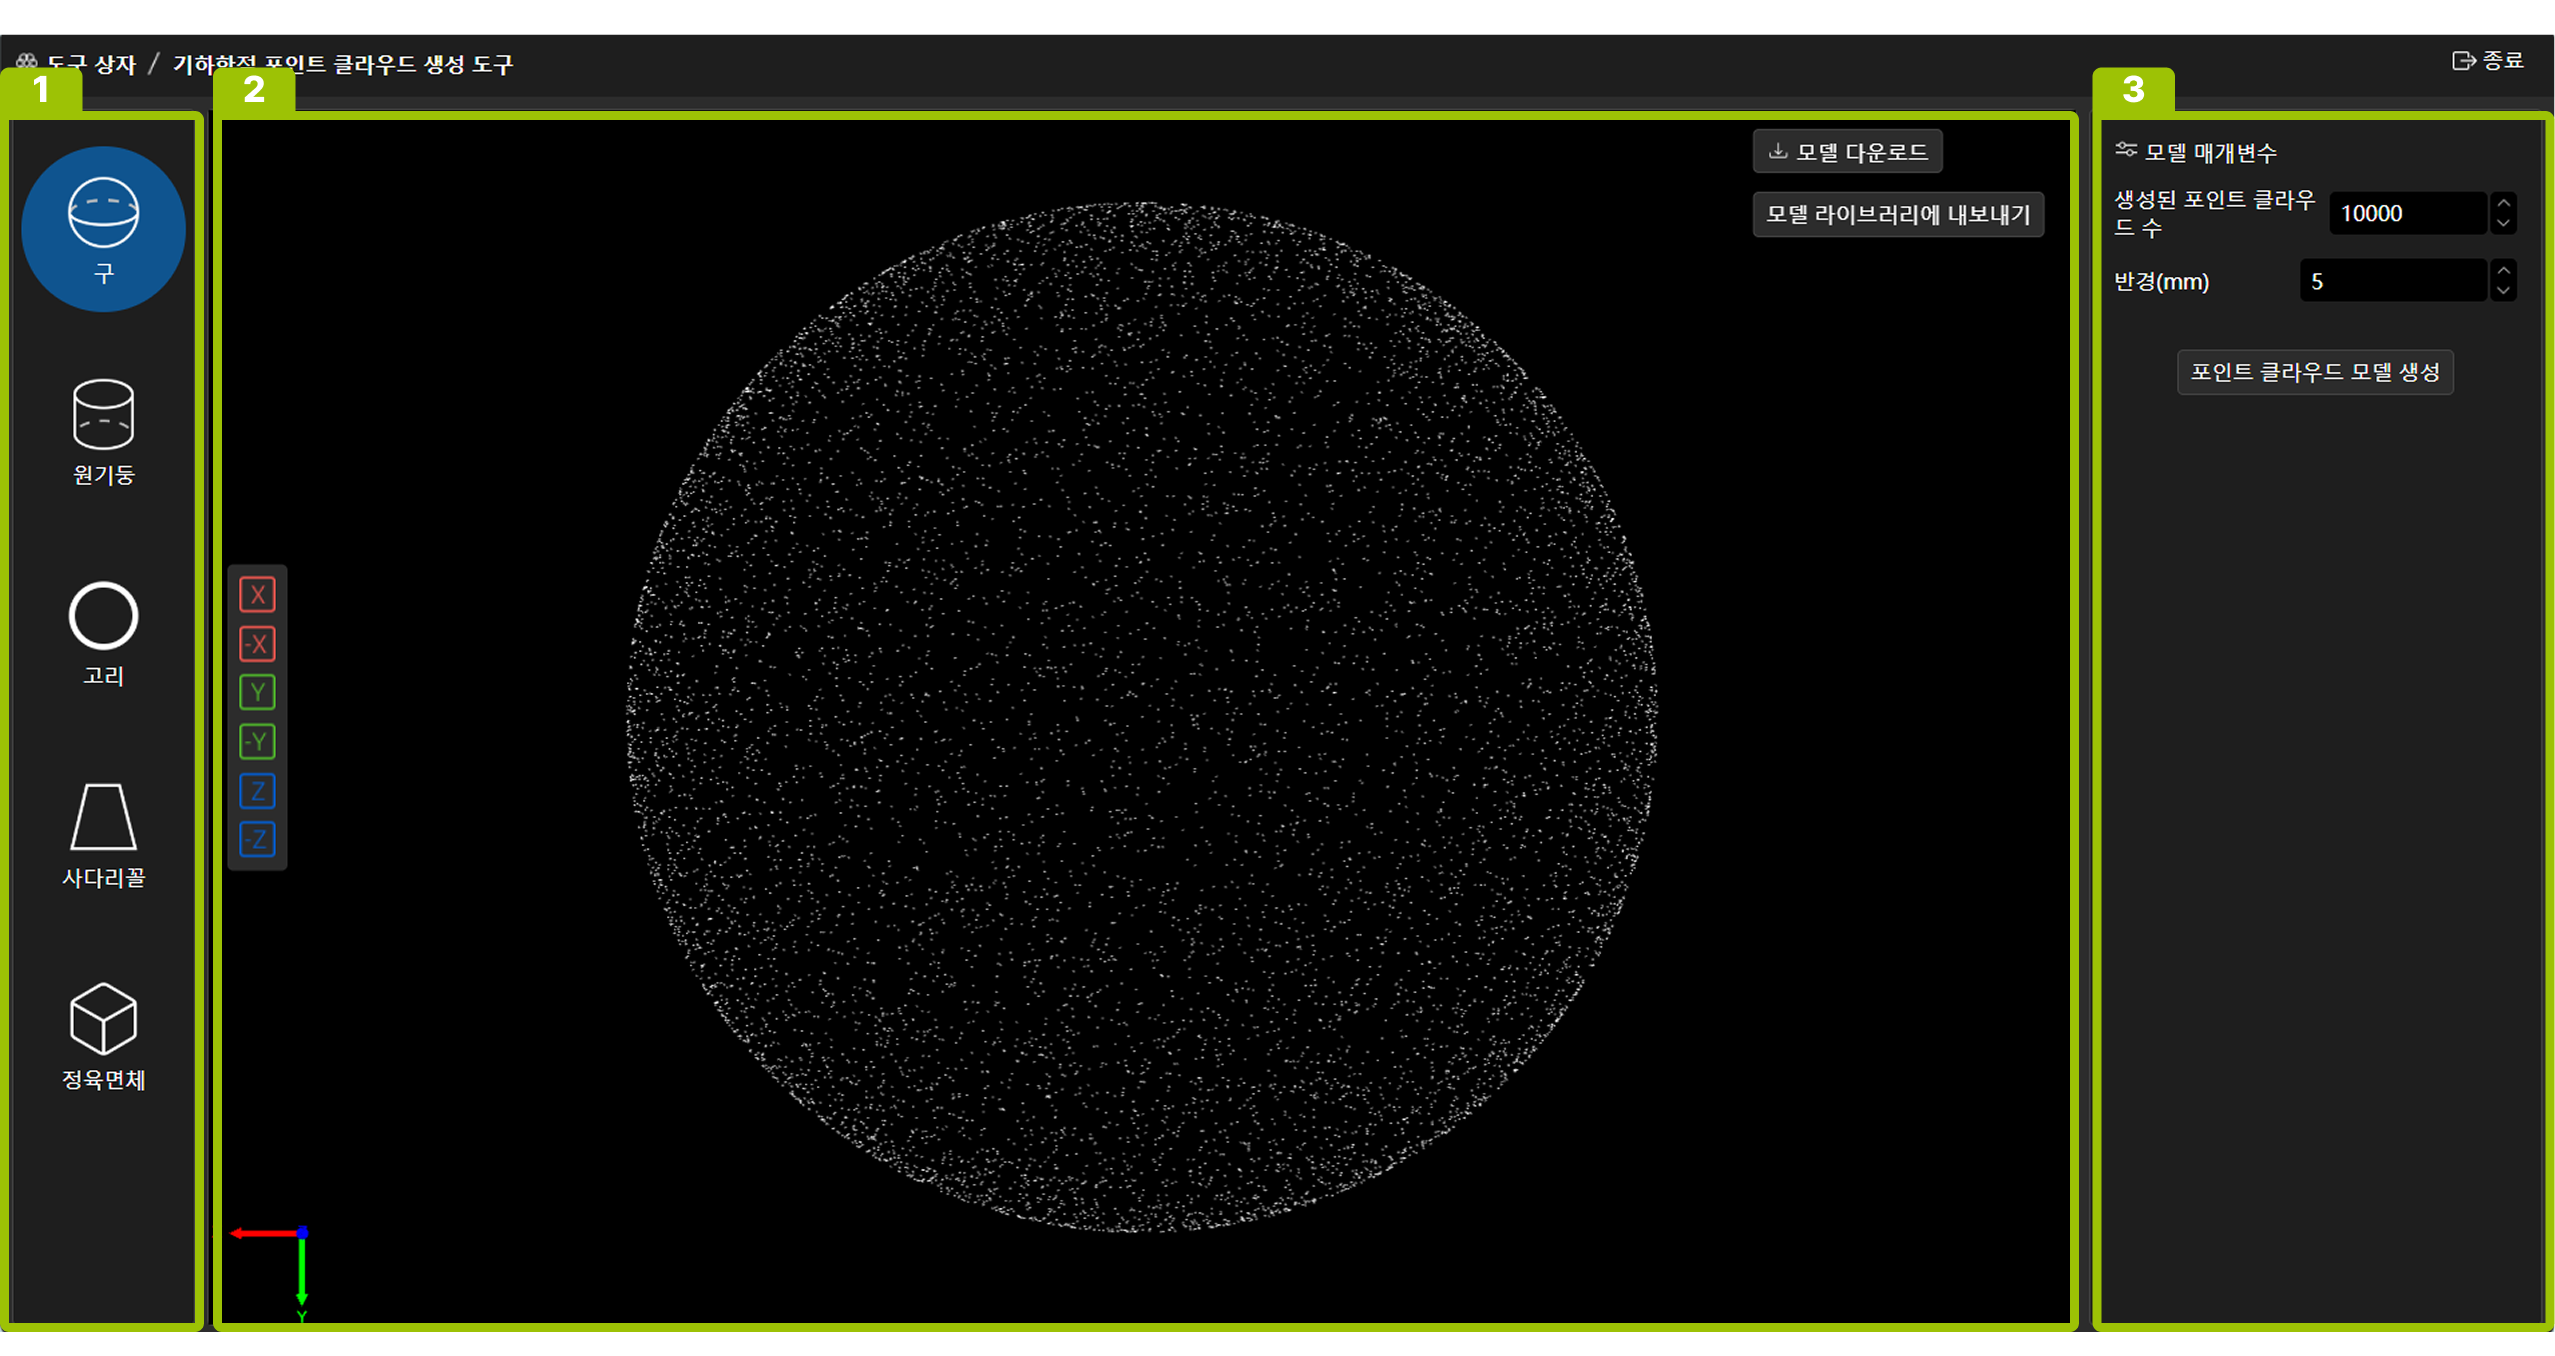Switch view to the Y axis
The width and height of the screenshot is (2555, 1356).
257,692
